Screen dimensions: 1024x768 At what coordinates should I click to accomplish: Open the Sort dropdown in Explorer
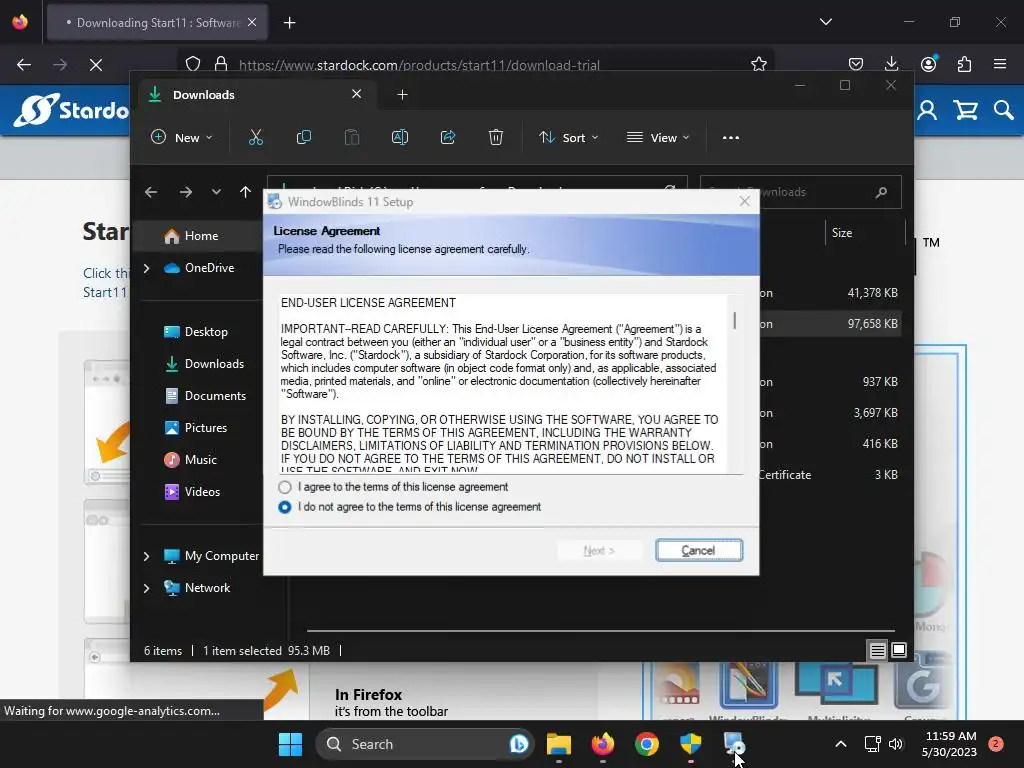point(568,138)
